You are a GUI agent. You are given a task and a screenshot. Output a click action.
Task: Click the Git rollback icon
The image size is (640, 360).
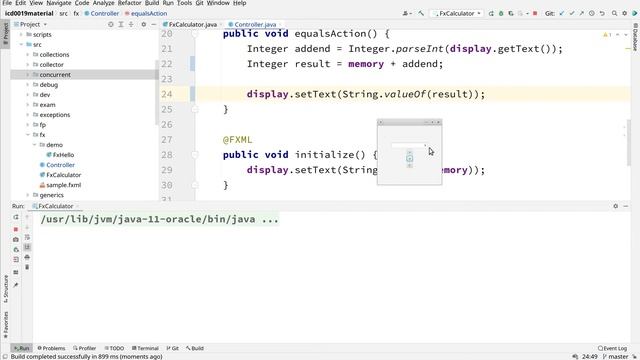click(602, 13)
